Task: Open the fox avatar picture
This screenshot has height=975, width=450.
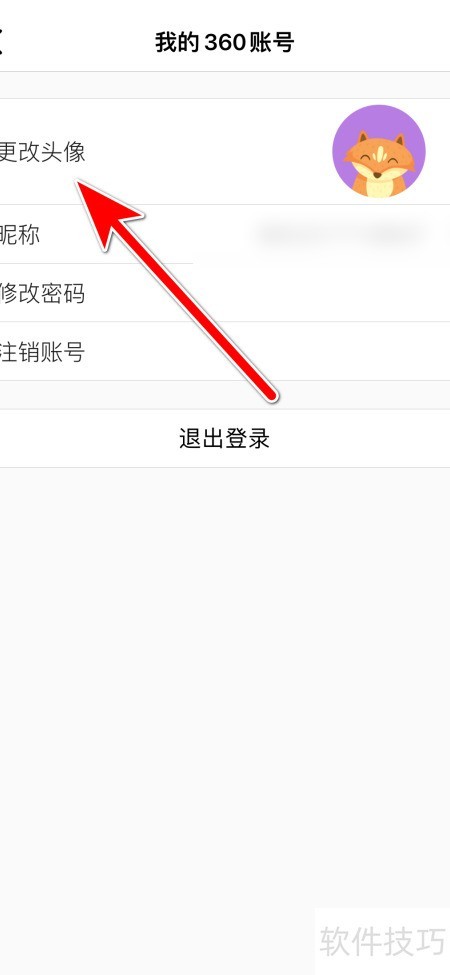Action: pyautogui.click(x=379, y=151)
